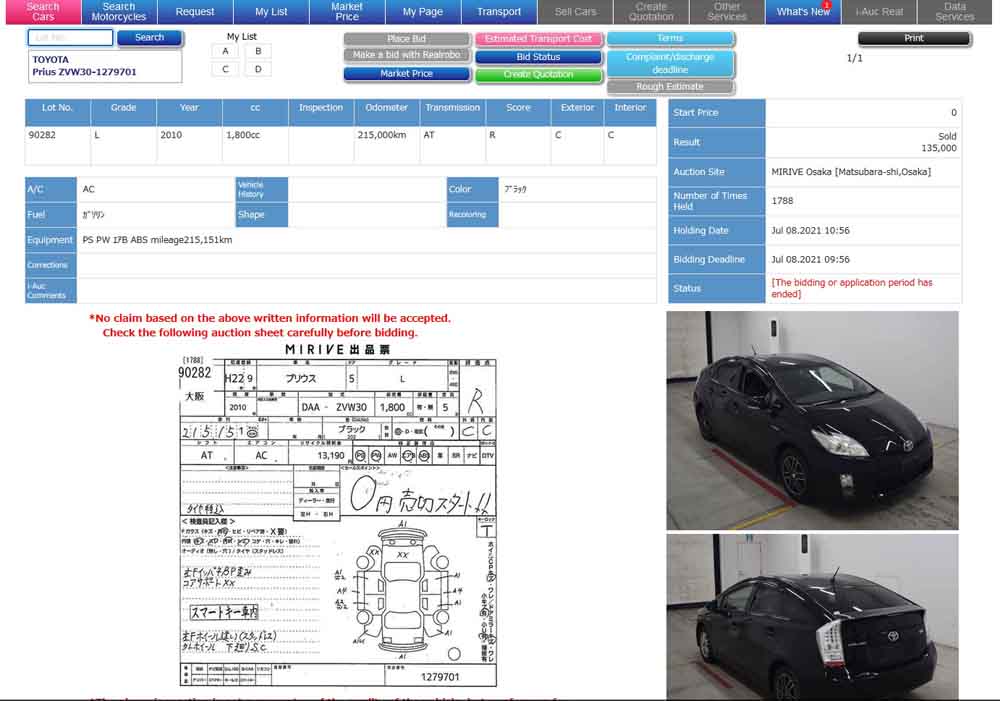Viewport: 1000px width, 701px height.
Task: Click the Place Bid button
Action: [x=407, y=39]
